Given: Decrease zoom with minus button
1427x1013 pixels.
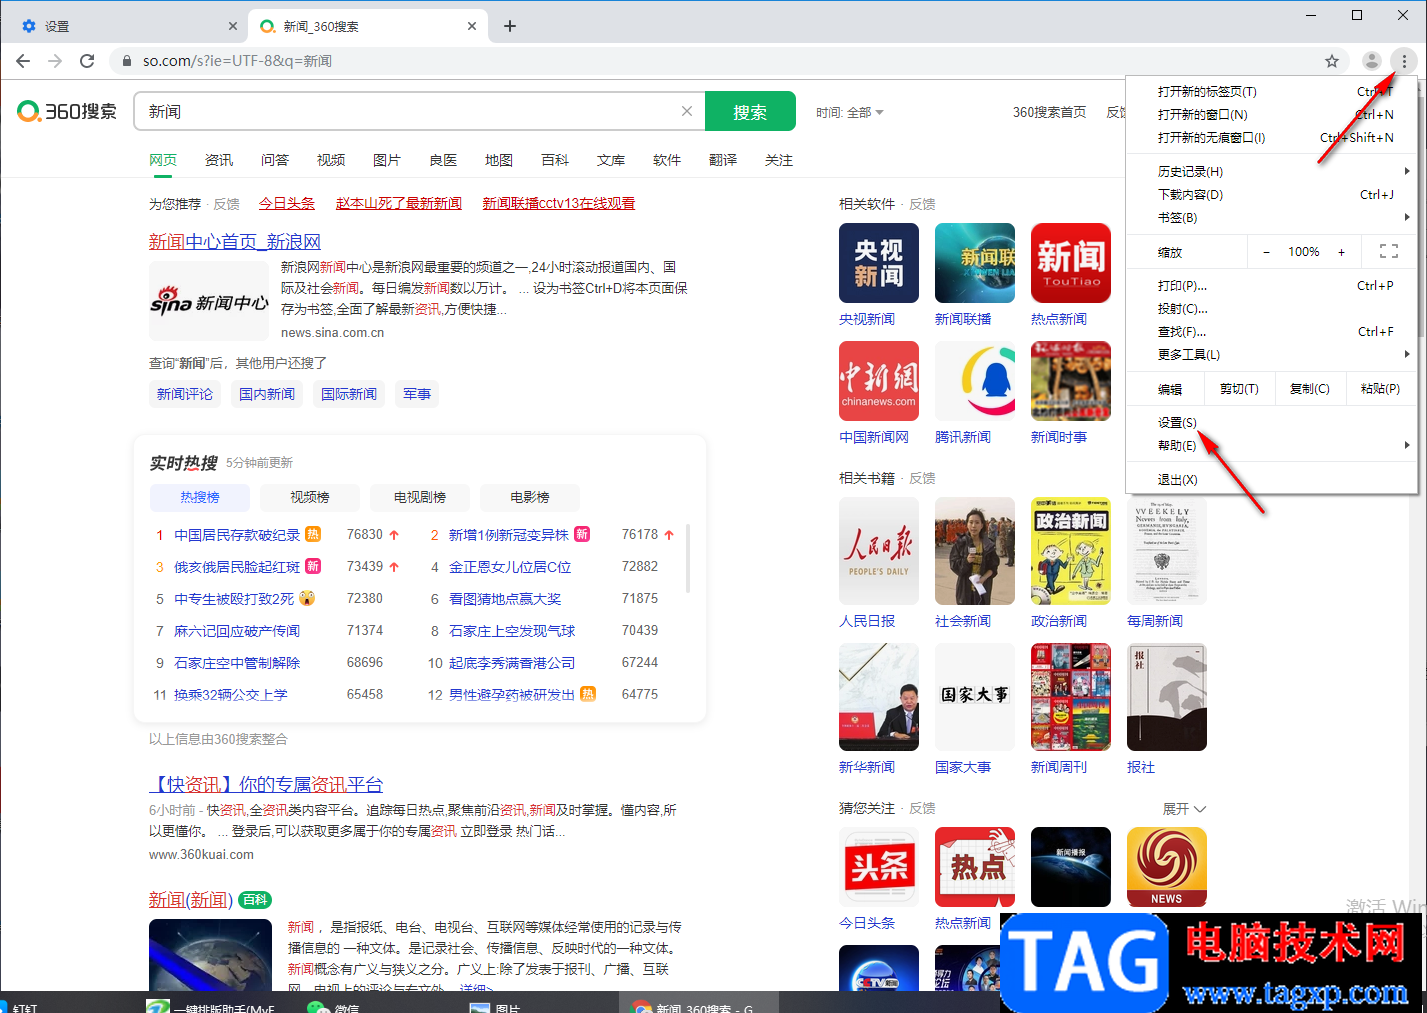Looking at the screenshot, I should click(1266, 252).
